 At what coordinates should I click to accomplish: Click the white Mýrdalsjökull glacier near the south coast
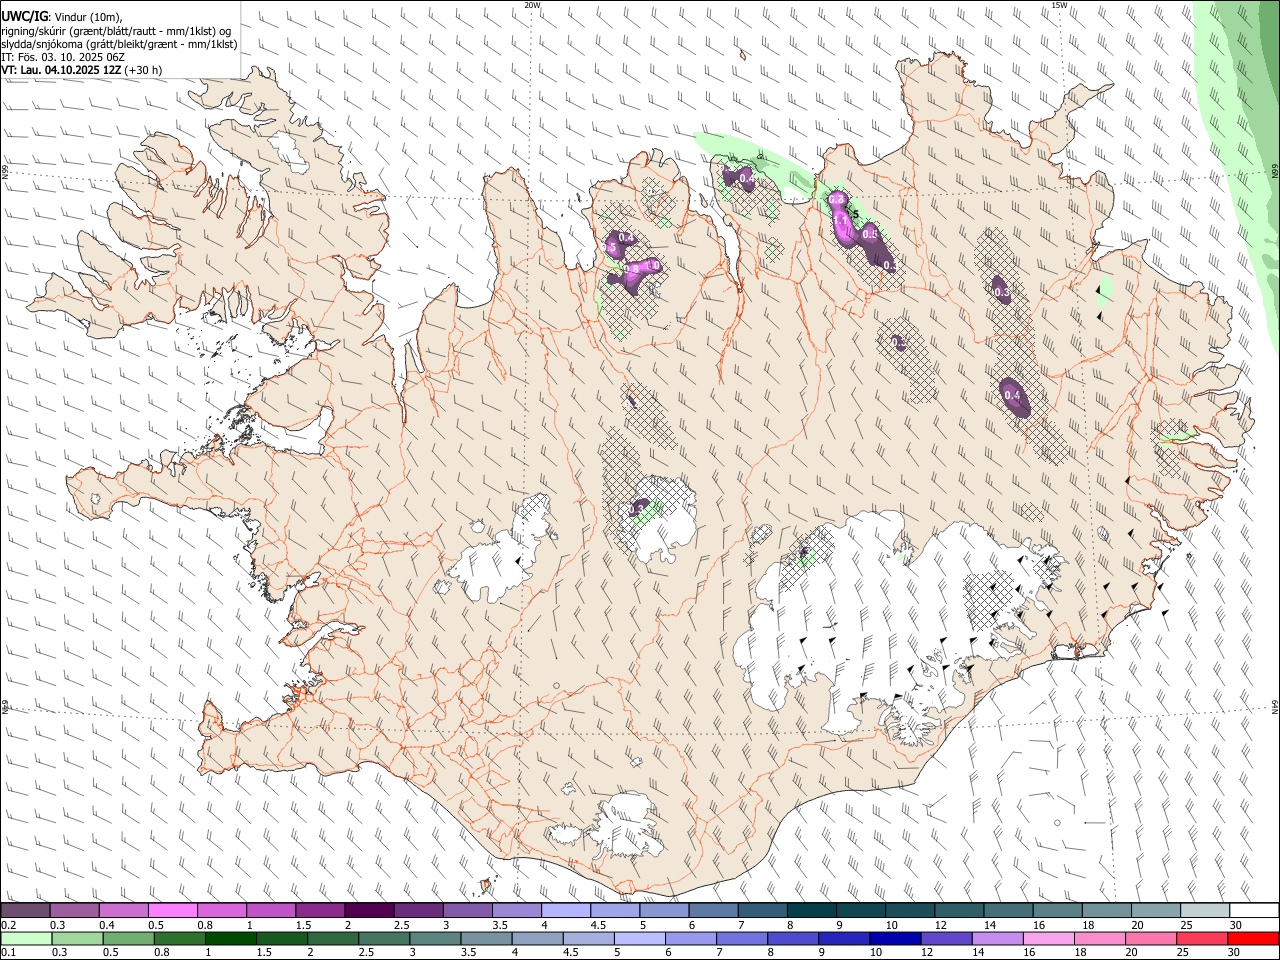pos(625,826)
